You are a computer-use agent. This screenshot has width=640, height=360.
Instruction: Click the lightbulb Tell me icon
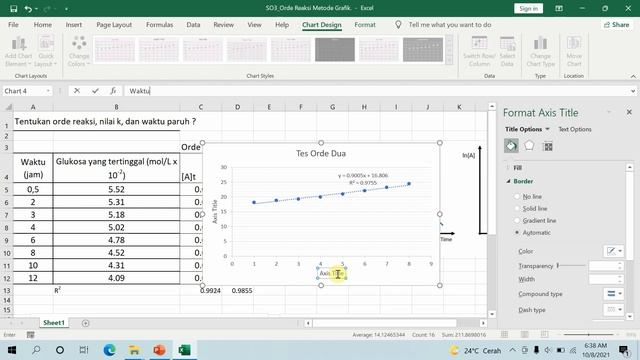tap(398, 24)
